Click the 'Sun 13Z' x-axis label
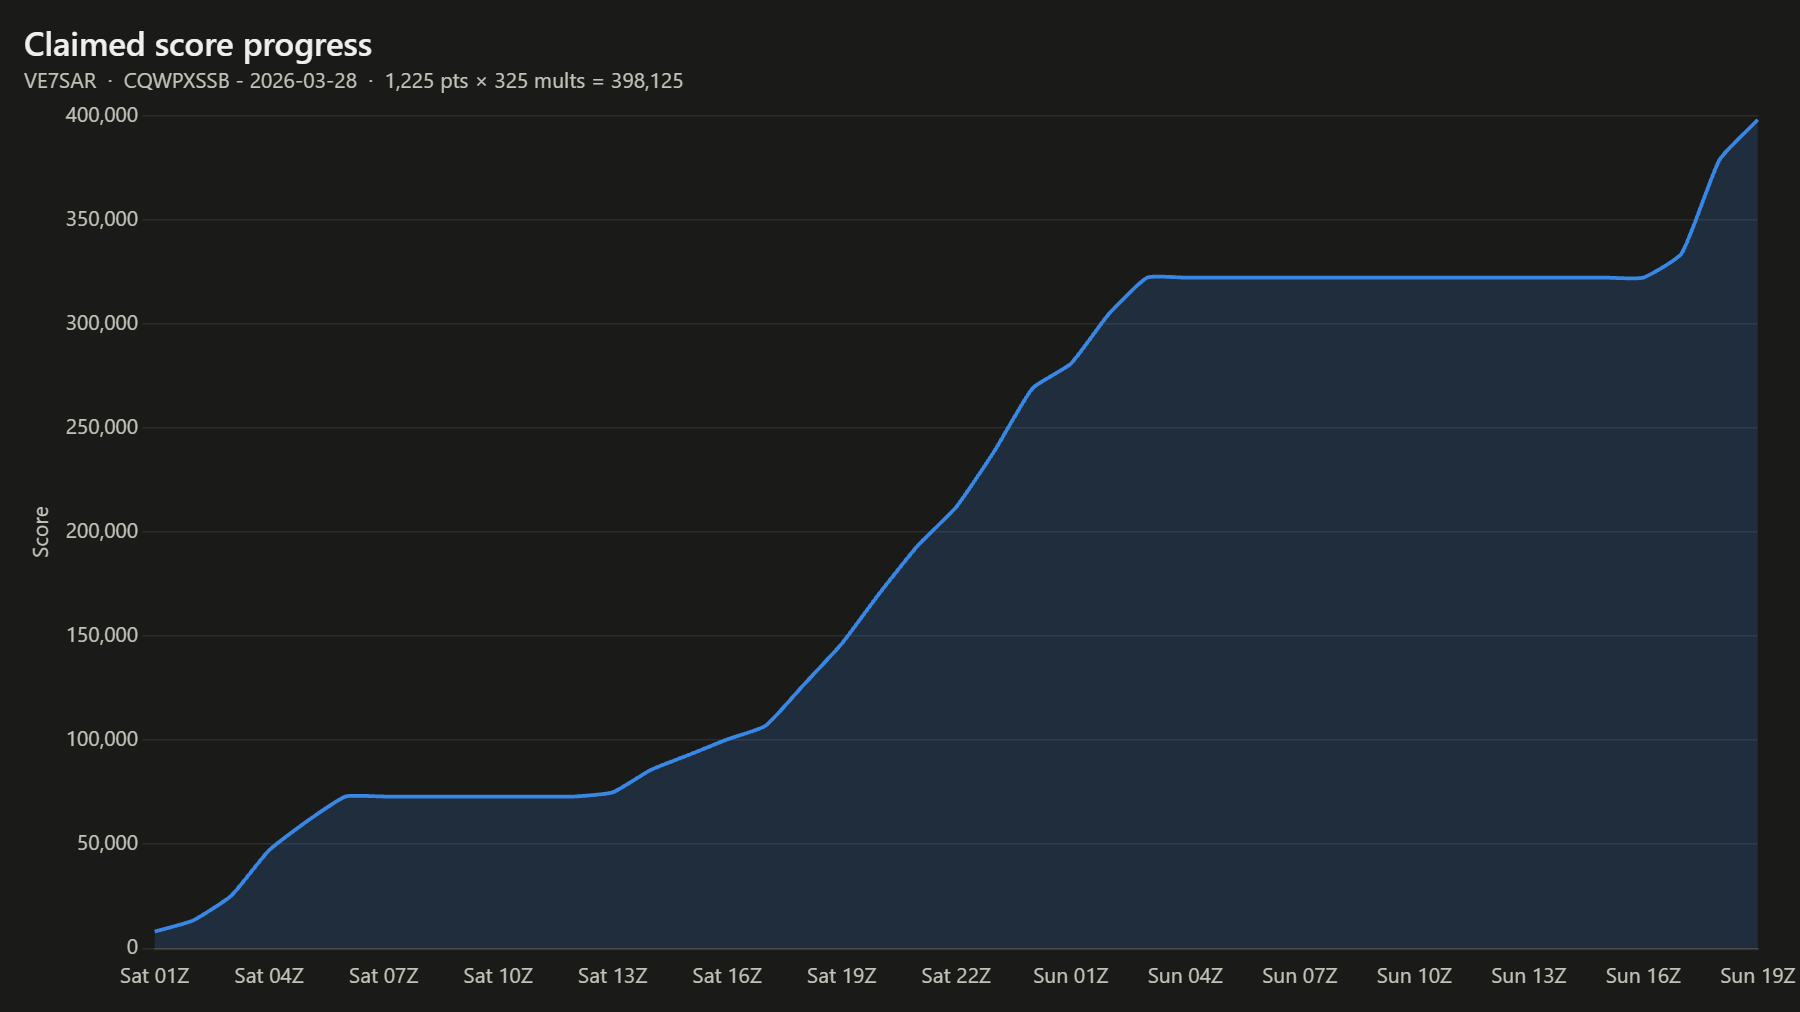This screenshot has height=1012, width=1800. (1529, 976)
